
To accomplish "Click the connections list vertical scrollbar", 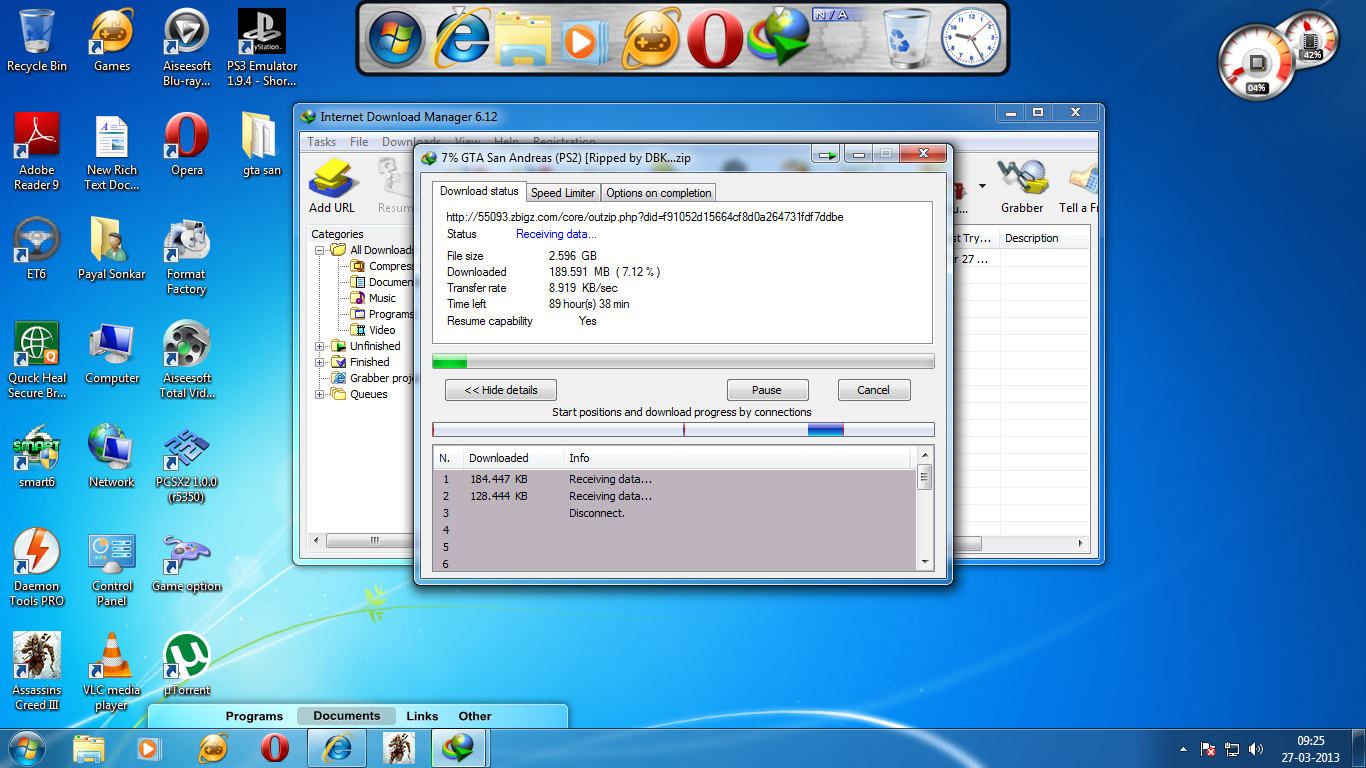I will [925, 510].
